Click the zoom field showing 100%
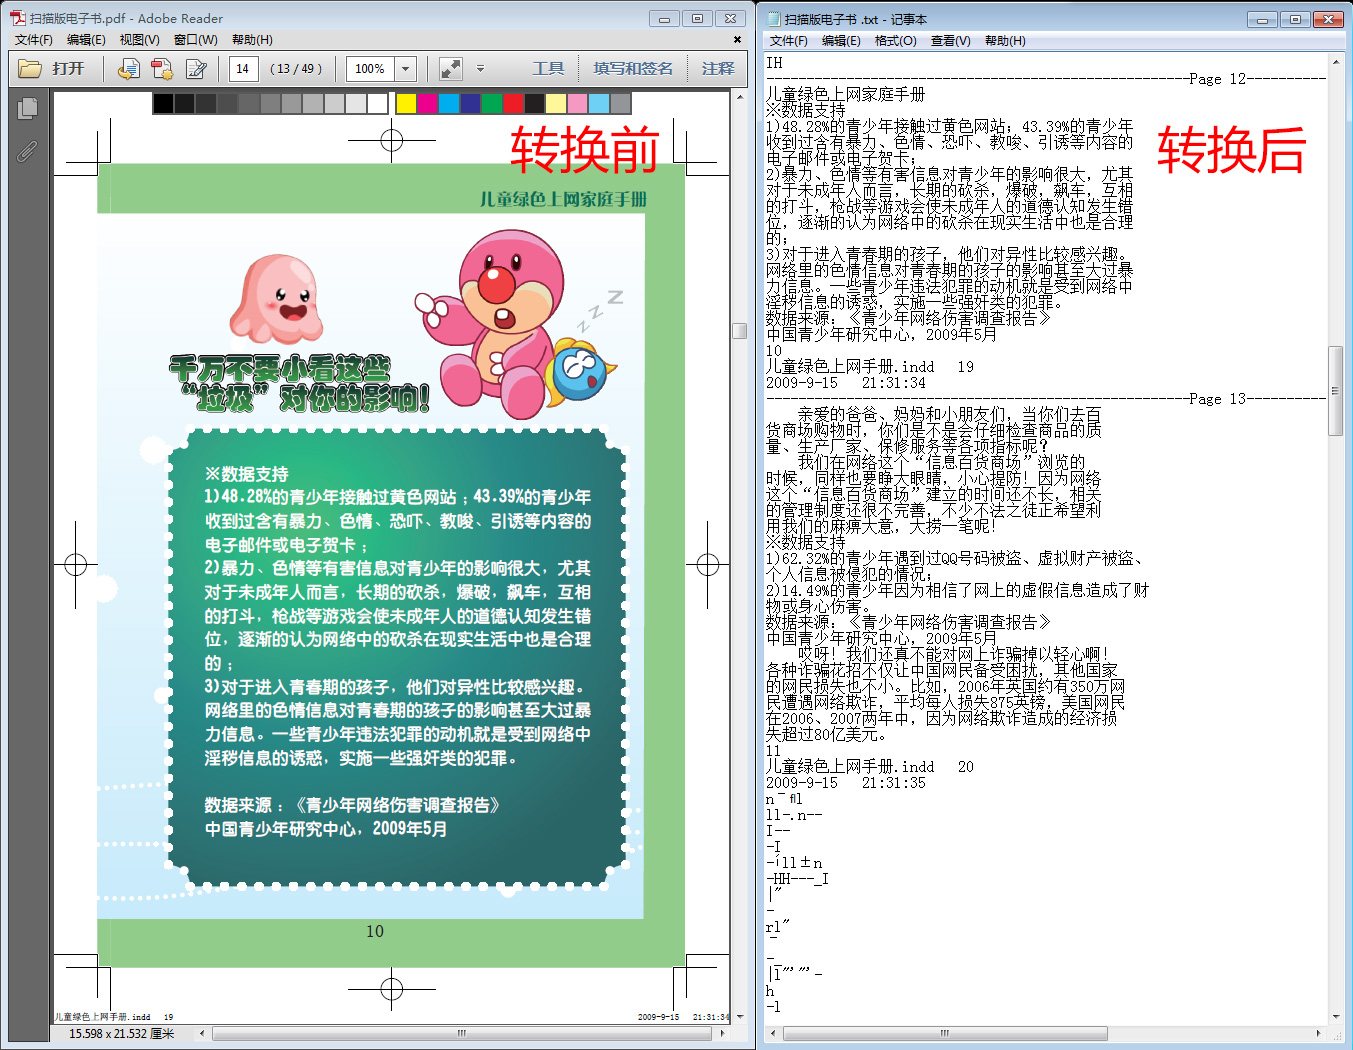Viewport: 1353px width, 1050px height. tap(371, 68)
